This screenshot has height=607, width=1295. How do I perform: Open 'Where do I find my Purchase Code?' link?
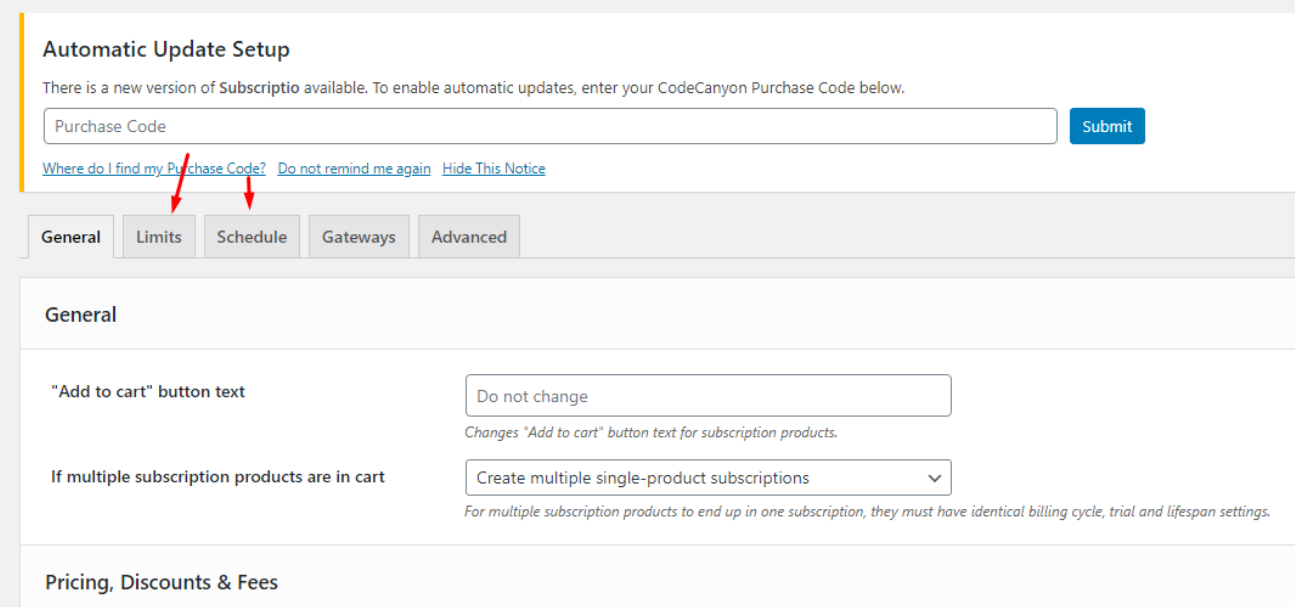tap(154, 169)
